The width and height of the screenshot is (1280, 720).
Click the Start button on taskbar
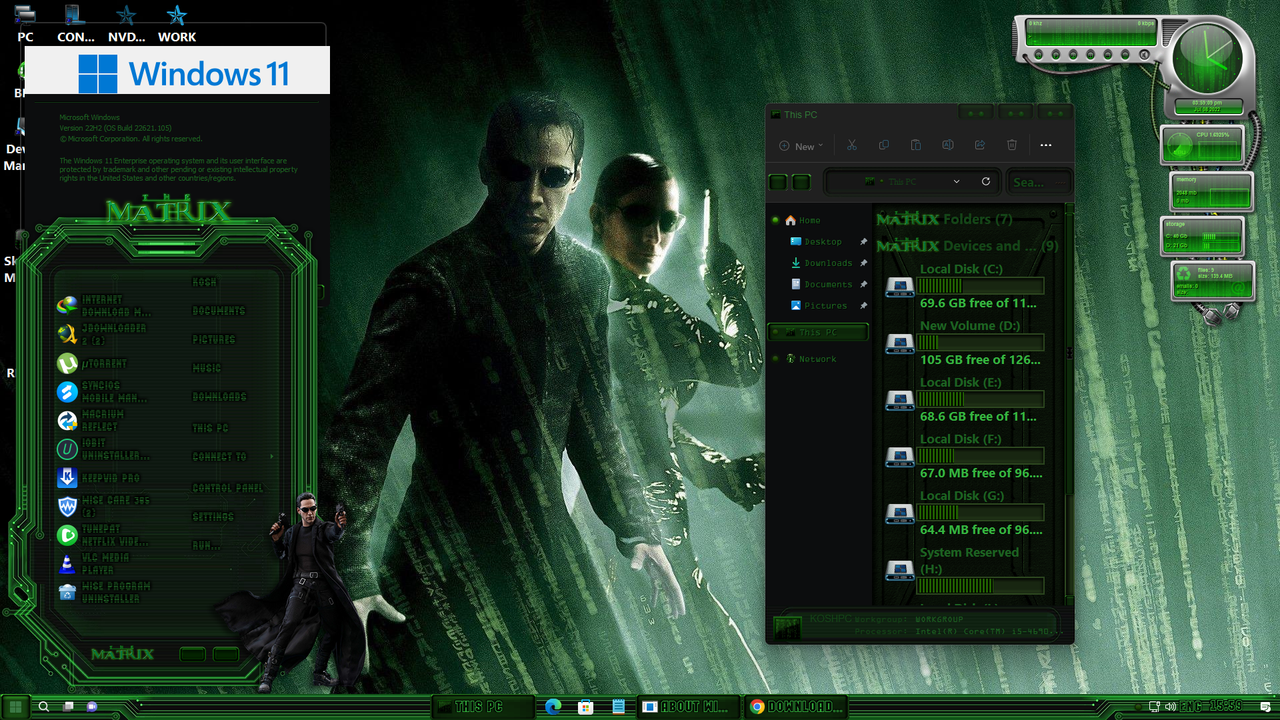click(15, 706)
